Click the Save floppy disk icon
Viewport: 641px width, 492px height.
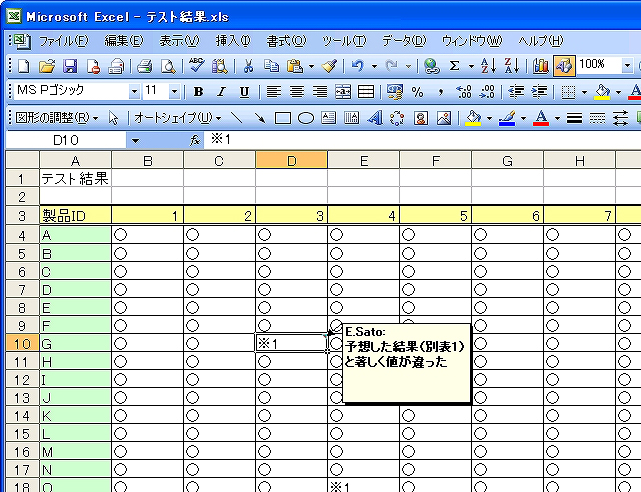coord(70,66)
